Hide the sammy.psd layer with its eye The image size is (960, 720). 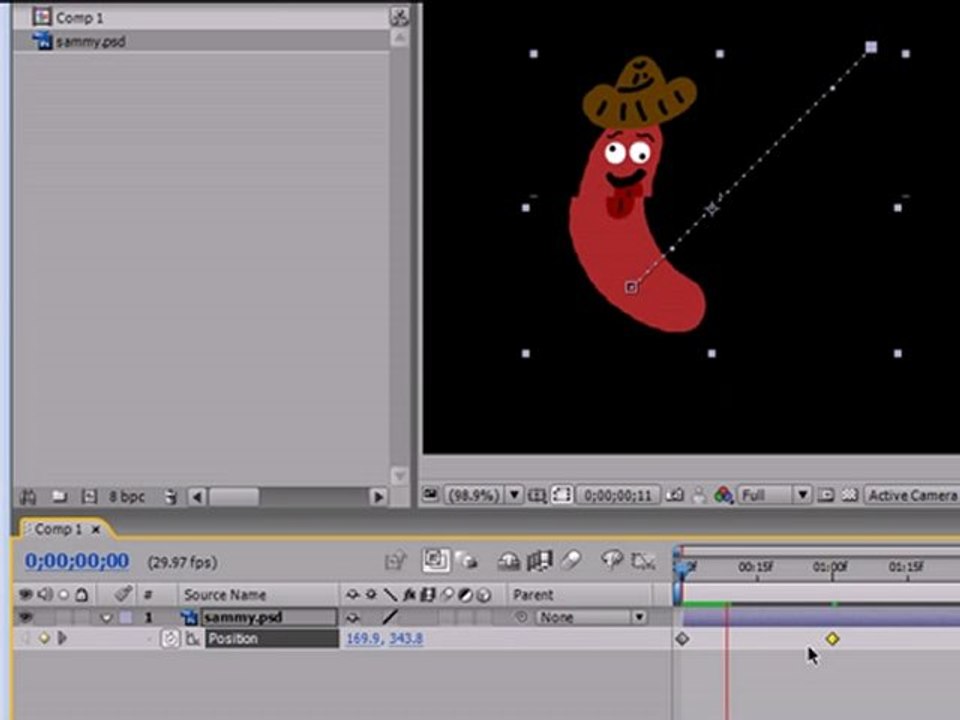26,617
